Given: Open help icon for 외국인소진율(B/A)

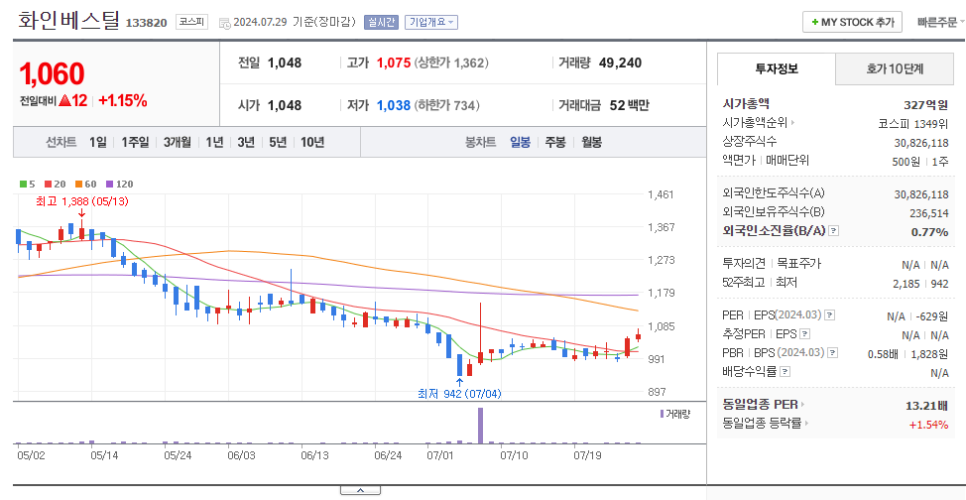Looking at the screenshot, I should click(834, 231).
